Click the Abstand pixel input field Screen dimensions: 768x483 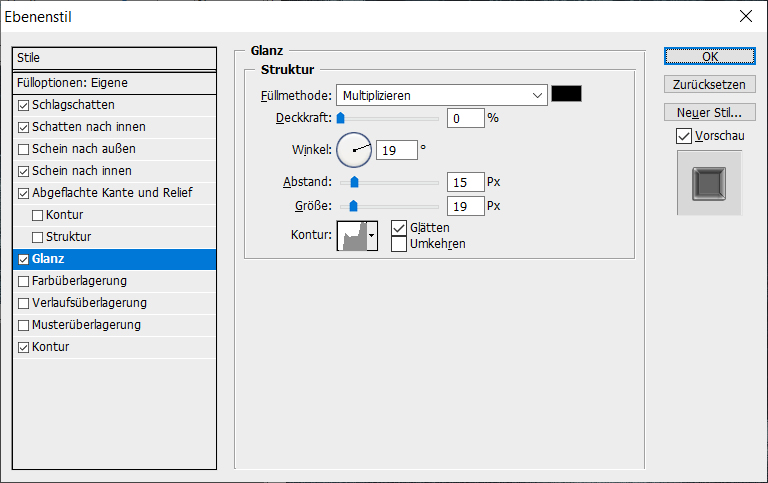[x=465, y=183]
